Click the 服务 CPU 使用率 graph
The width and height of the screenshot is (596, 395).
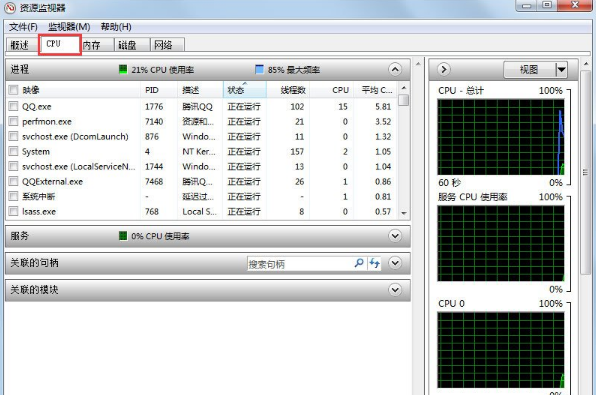pyautogui.click(x=501, y=243)
